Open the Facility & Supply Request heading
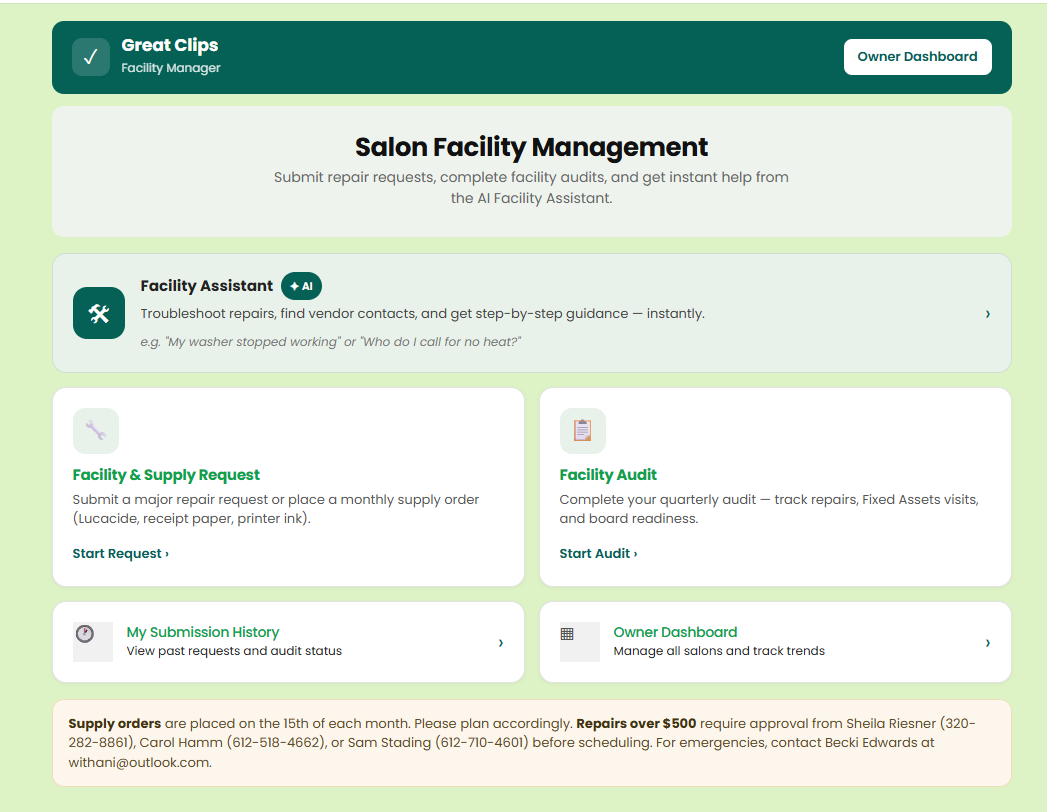The image size is (1047, 812). coord(166,475)
